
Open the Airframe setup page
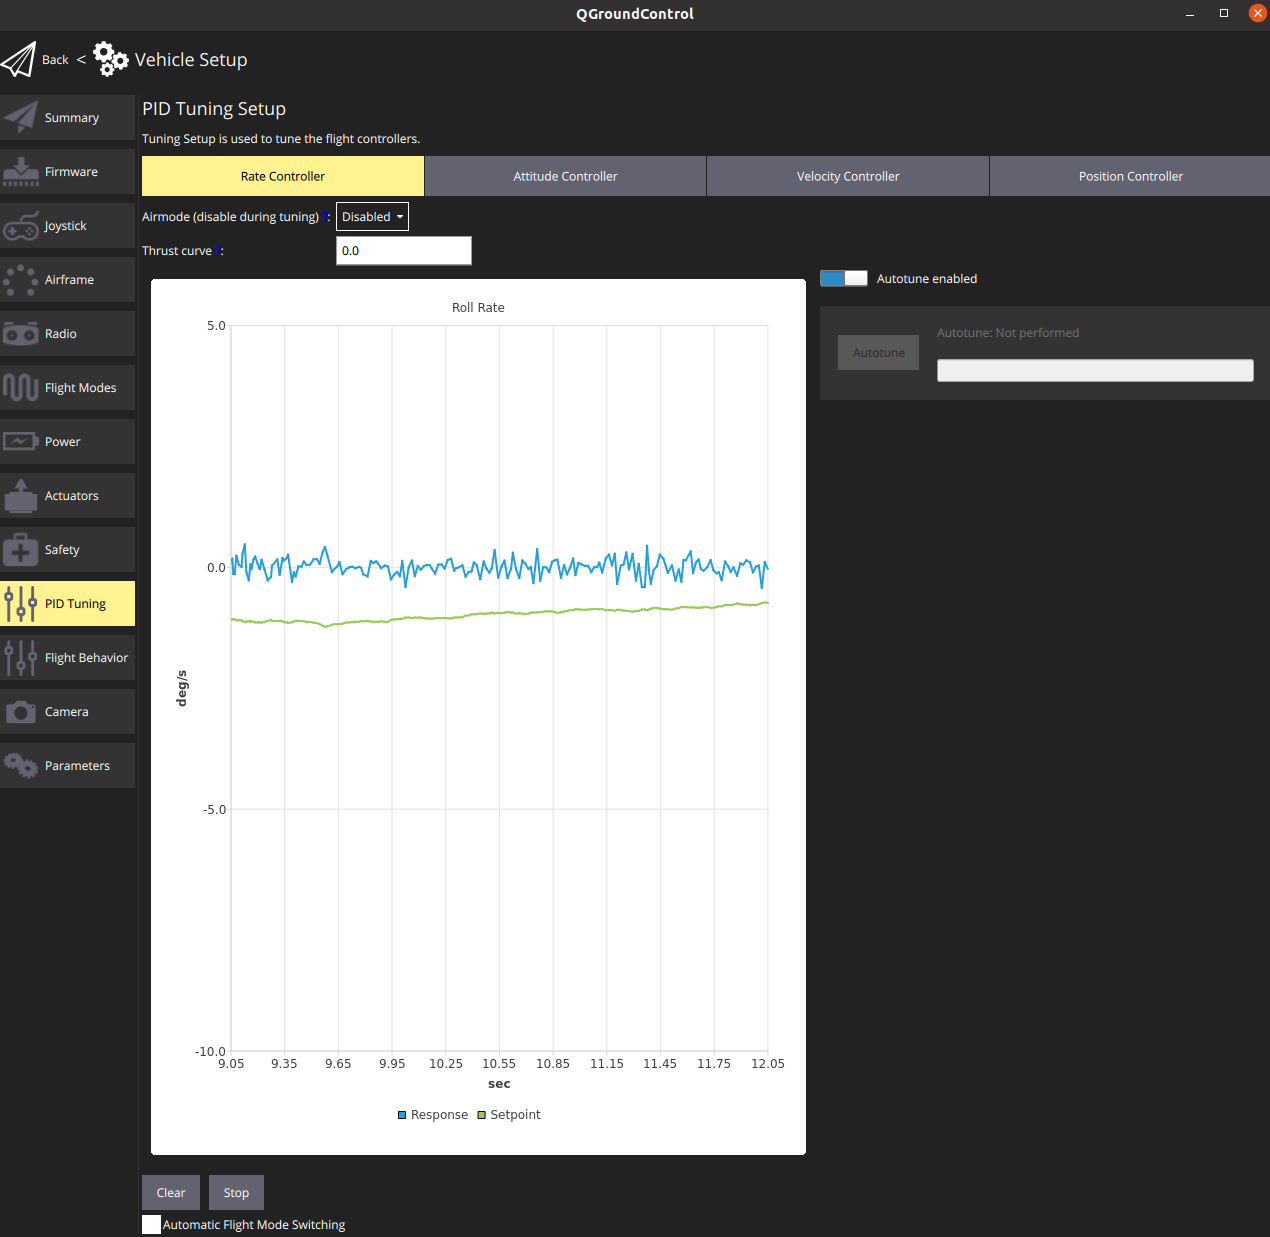point(67,279)
